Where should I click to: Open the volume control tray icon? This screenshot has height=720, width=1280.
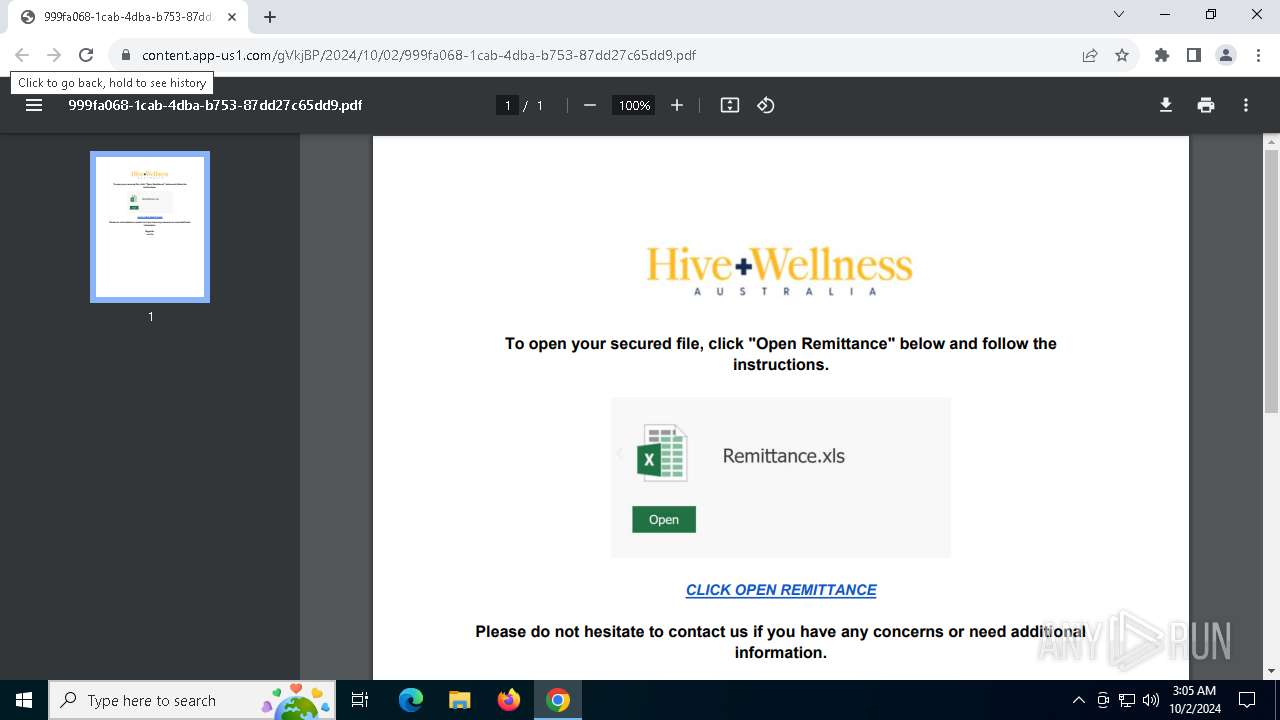[x=1151, y=700]
